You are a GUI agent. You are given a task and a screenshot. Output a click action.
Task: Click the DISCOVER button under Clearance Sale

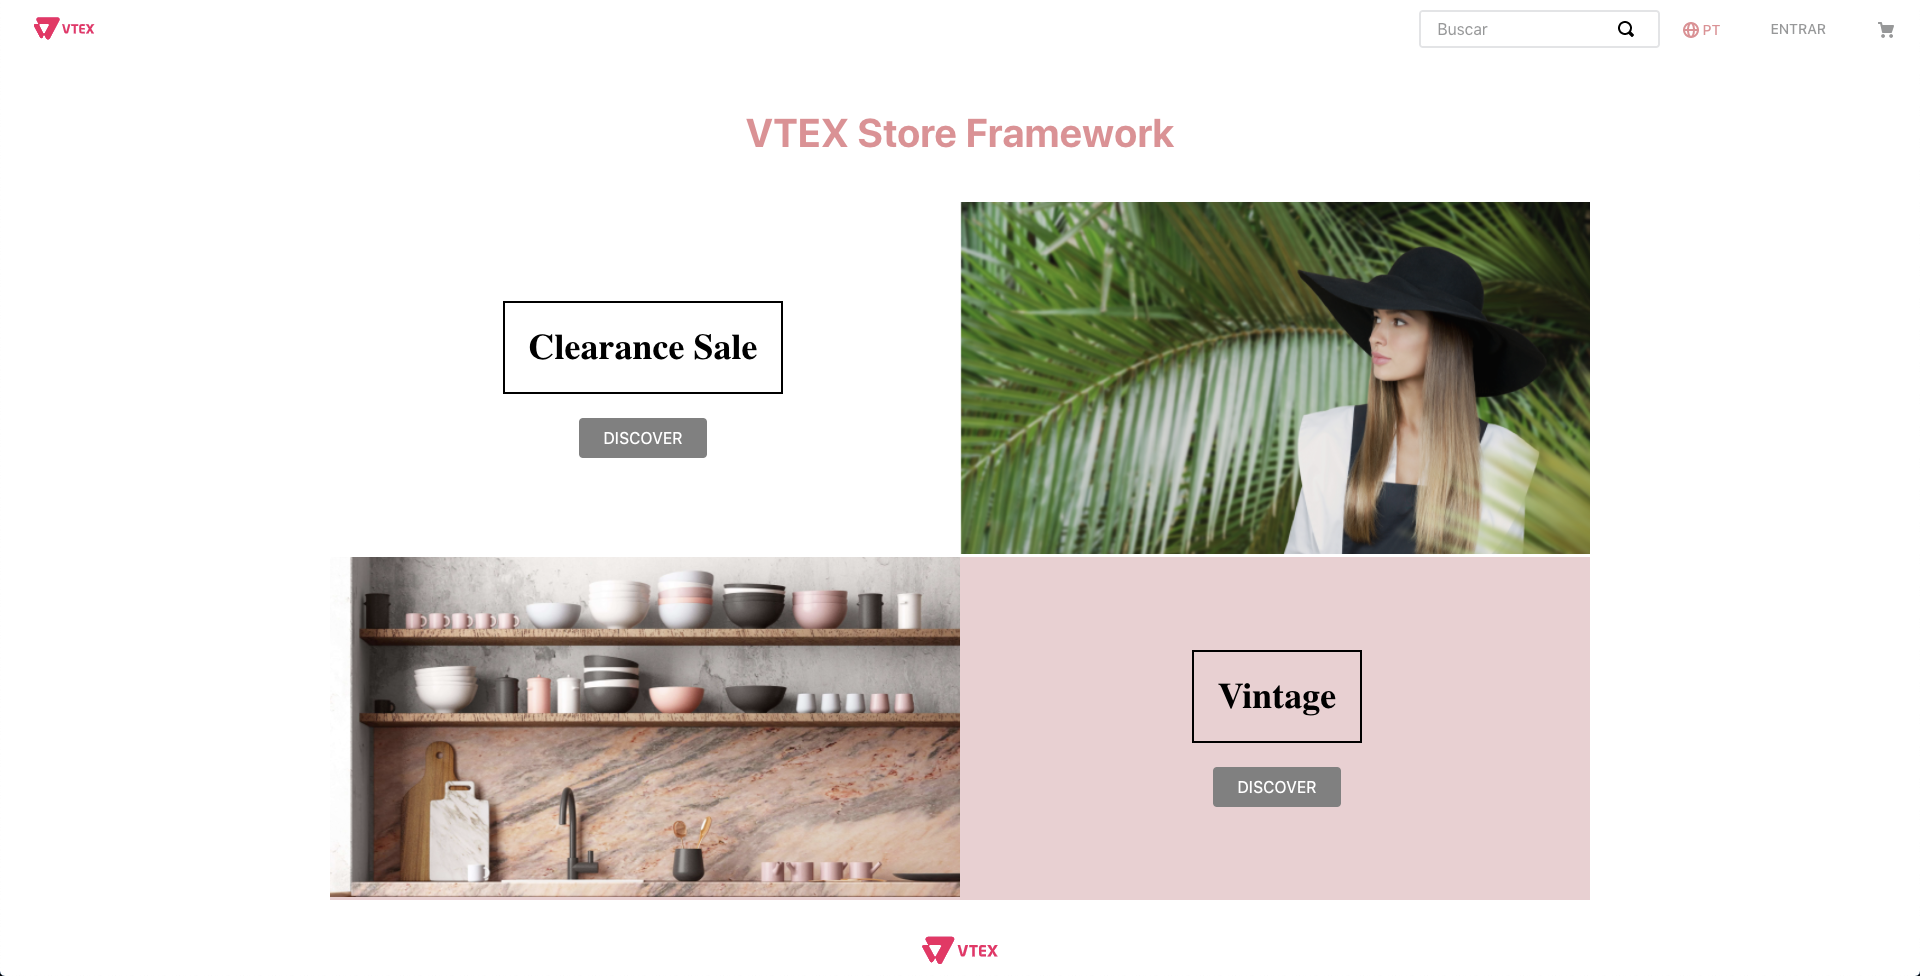point(643,438)
